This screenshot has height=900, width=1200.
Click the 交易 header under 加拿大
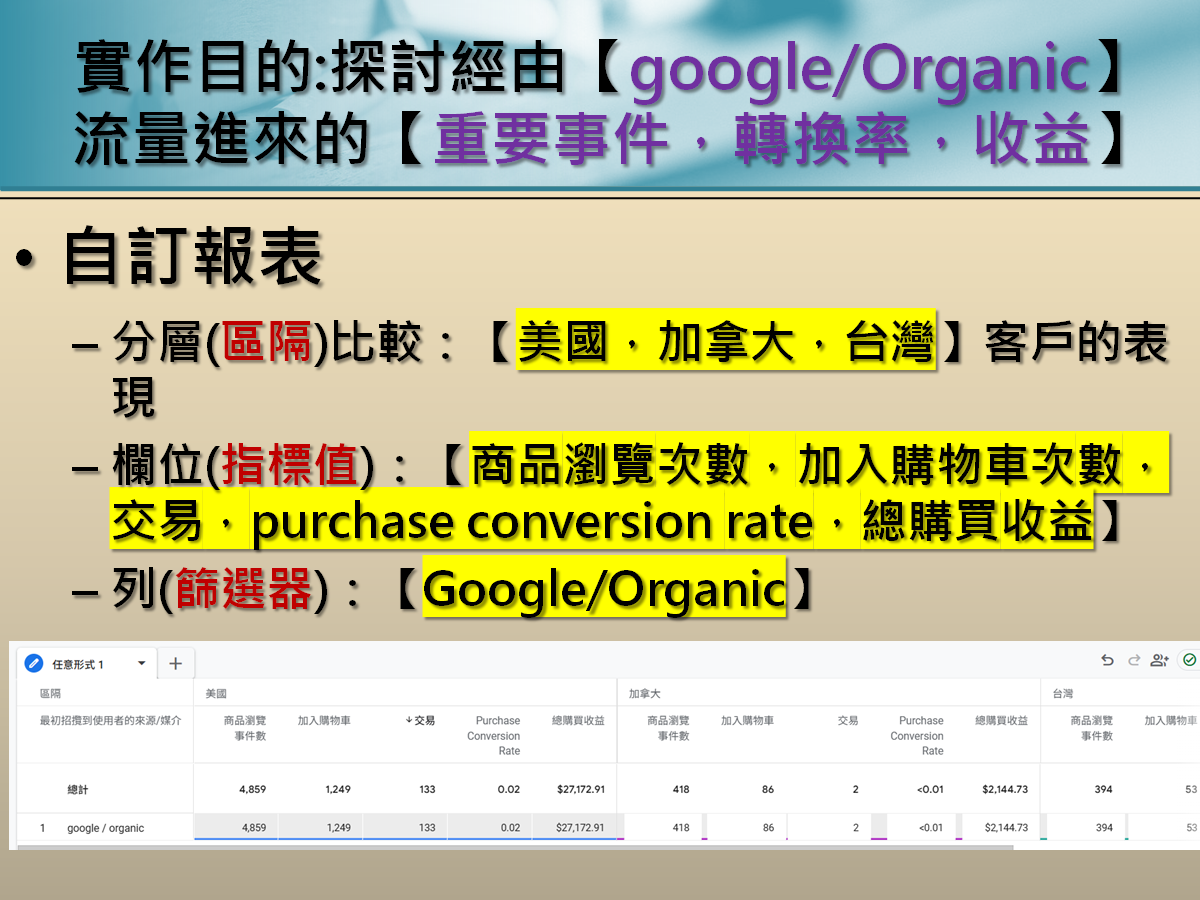[847, 720]
